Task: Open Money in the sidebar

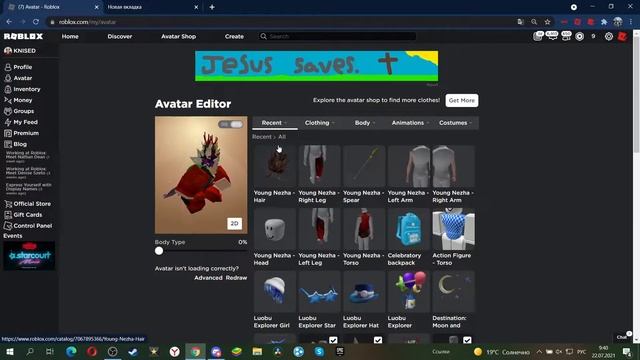Action: pos(18,100)
